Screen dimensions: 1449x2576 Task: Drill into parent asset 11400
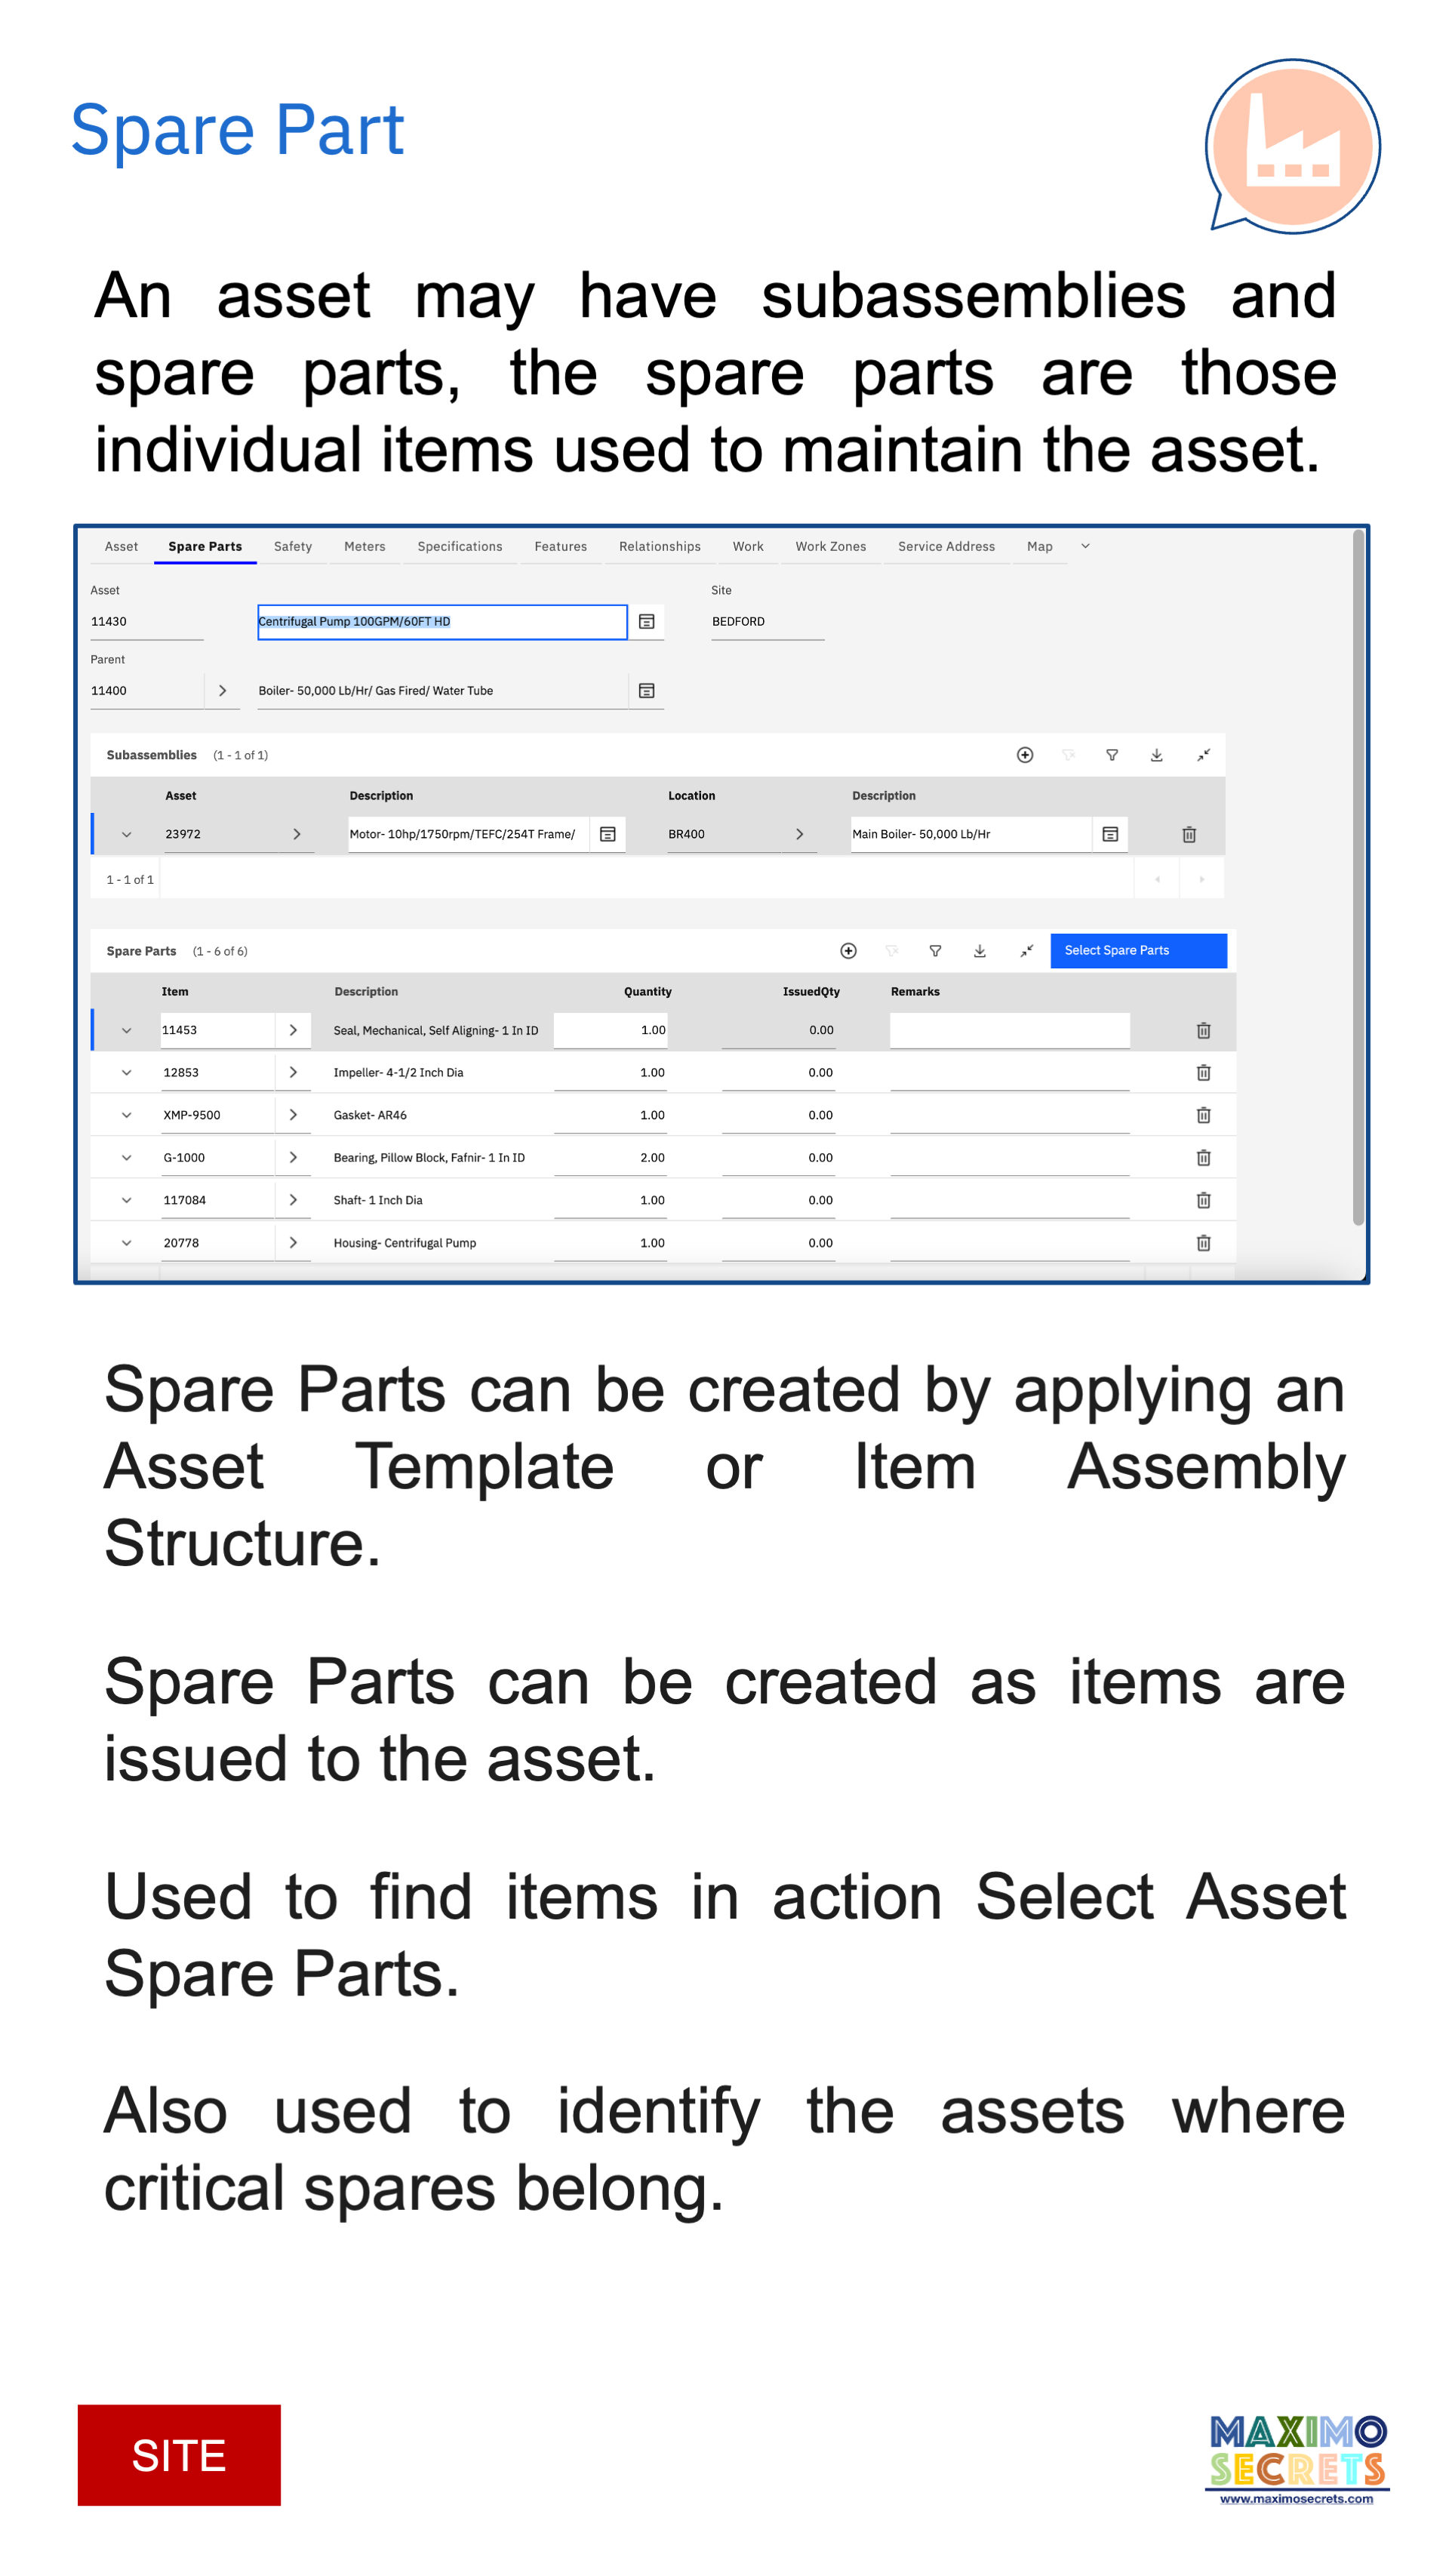(222, 690)
